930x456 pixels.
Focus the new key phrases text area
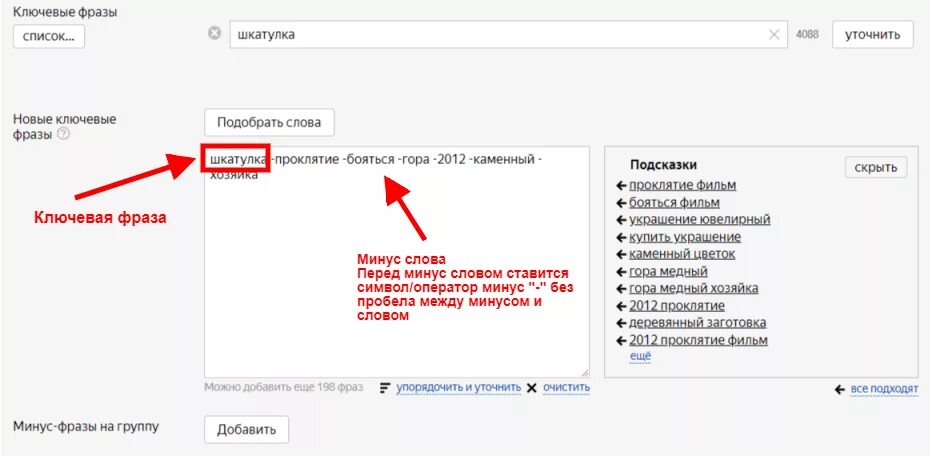click(397, 262)
